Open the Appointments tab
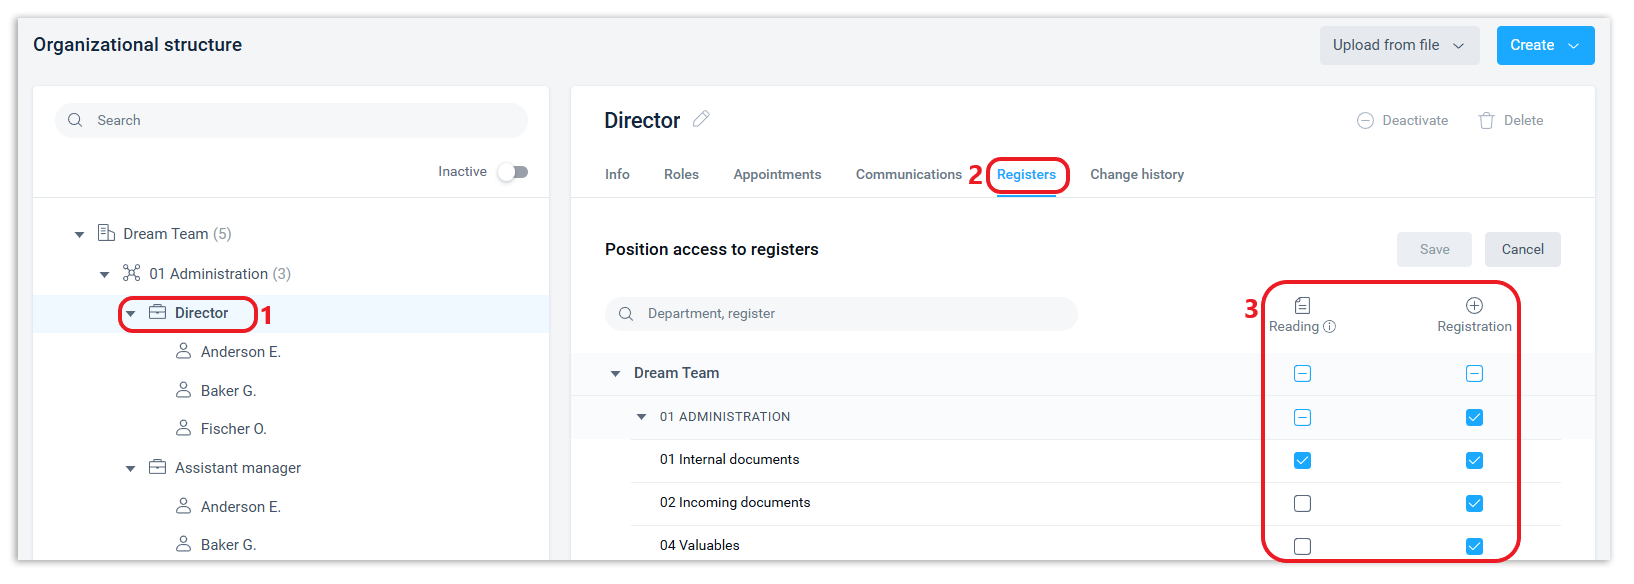This screenshot has height=584, width=1634. pos(777,175)
